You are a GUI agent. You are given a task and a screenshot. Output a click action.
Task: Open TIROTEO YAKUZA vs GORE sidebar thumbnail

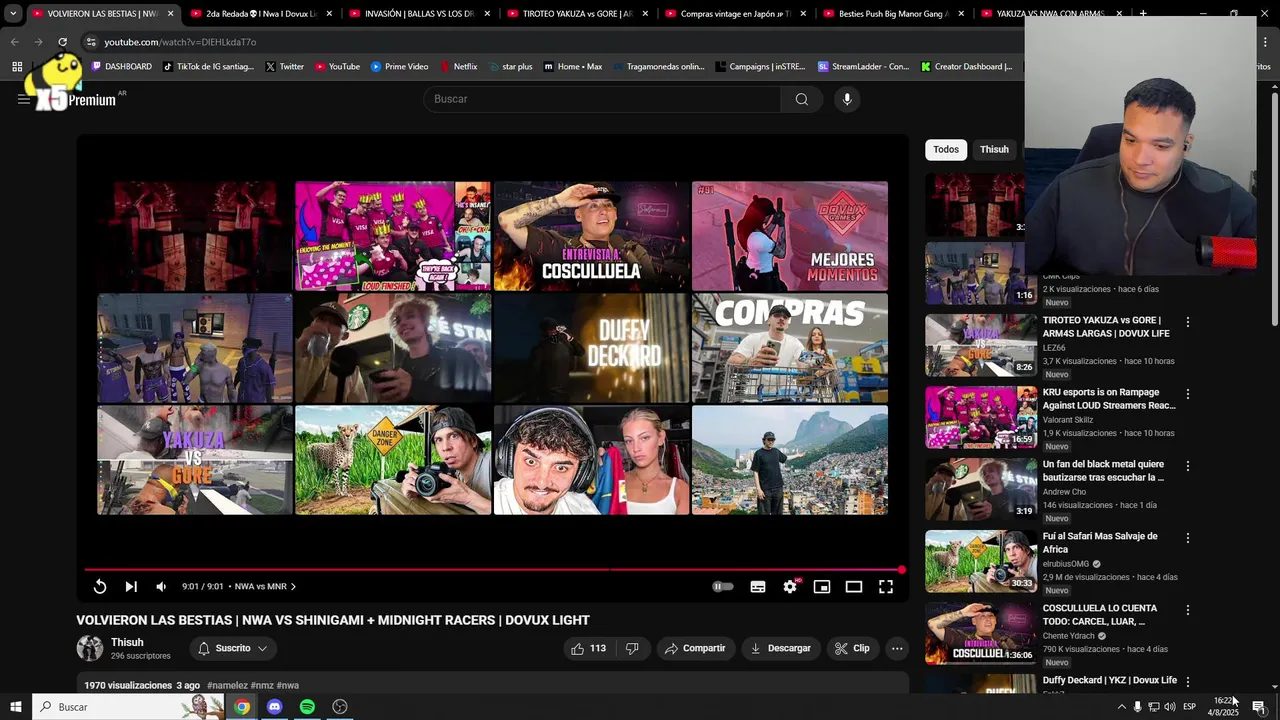coord(981,345)
